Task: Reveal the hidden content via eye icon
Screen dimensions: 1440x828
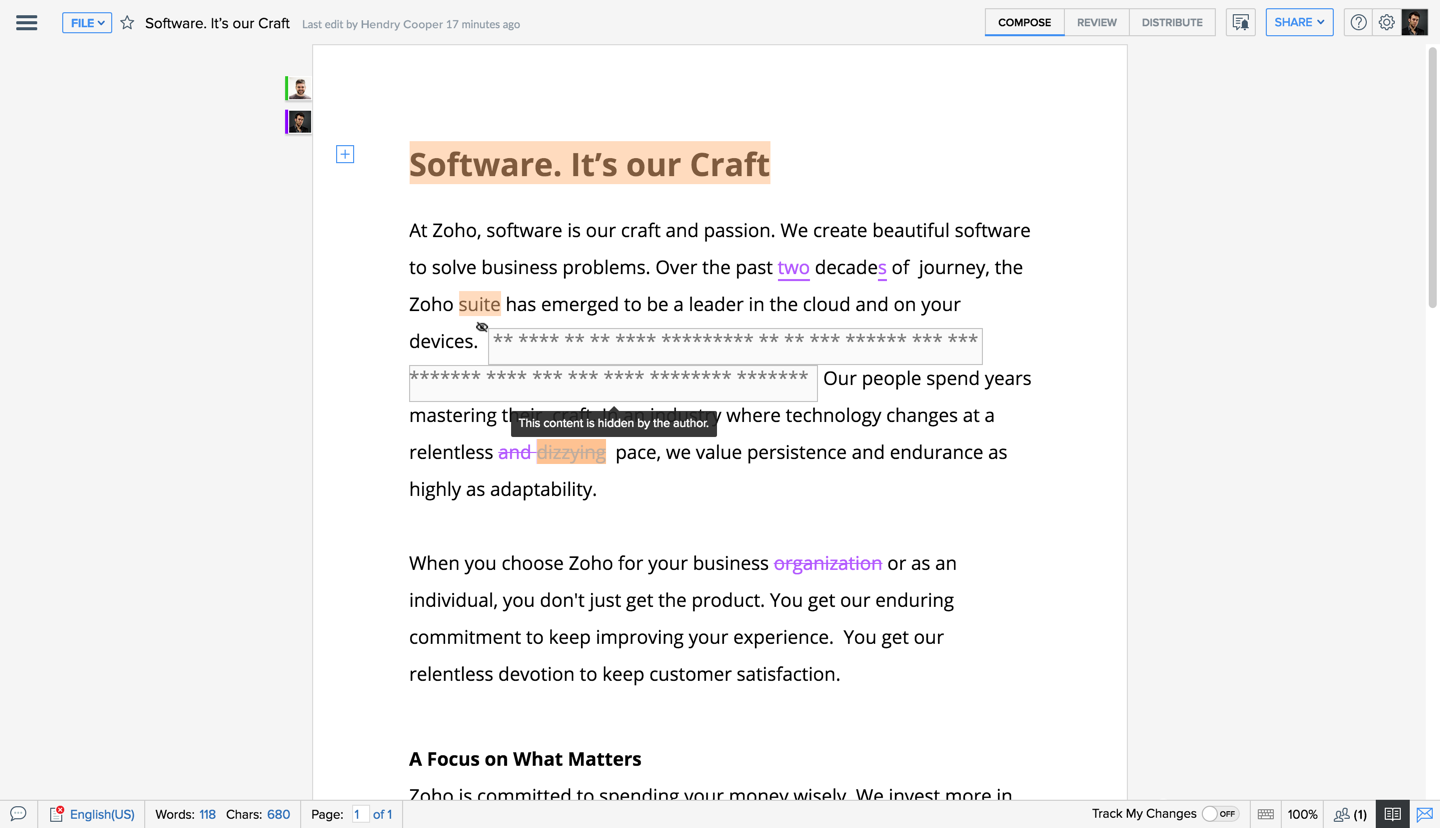Action: (x=482, y=327)
